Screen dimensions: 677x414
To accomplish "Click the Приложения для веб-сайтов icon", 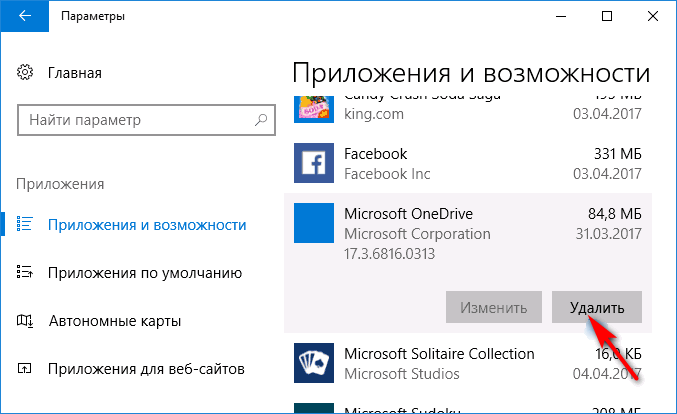I will pyautogui.click(x=24, y=368).
